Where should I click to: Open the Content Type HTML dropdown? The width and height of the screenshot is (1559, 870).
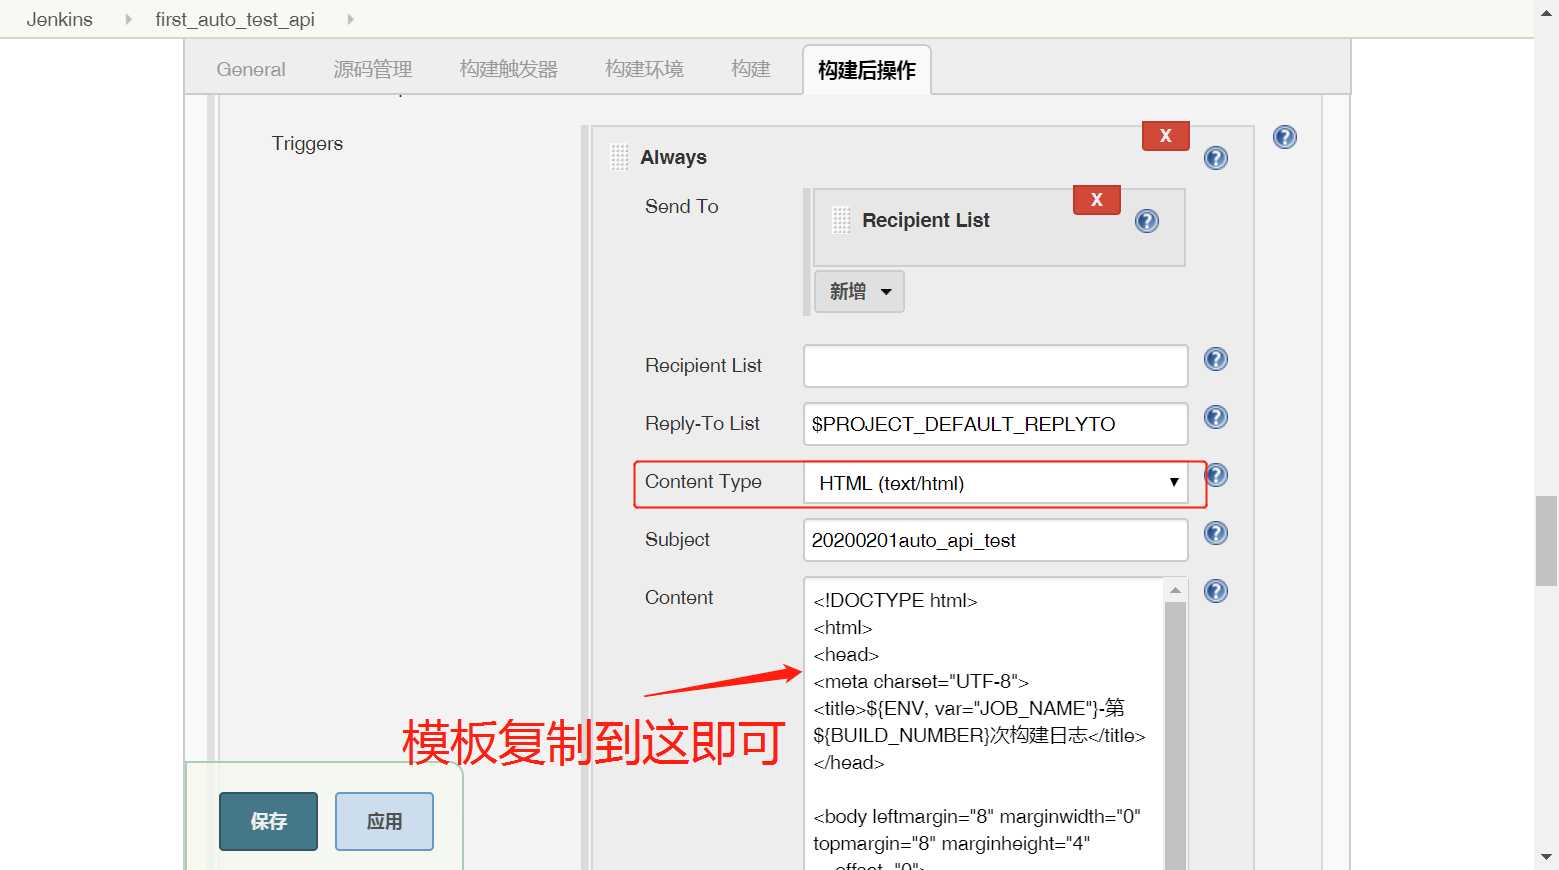click(996, 483)
